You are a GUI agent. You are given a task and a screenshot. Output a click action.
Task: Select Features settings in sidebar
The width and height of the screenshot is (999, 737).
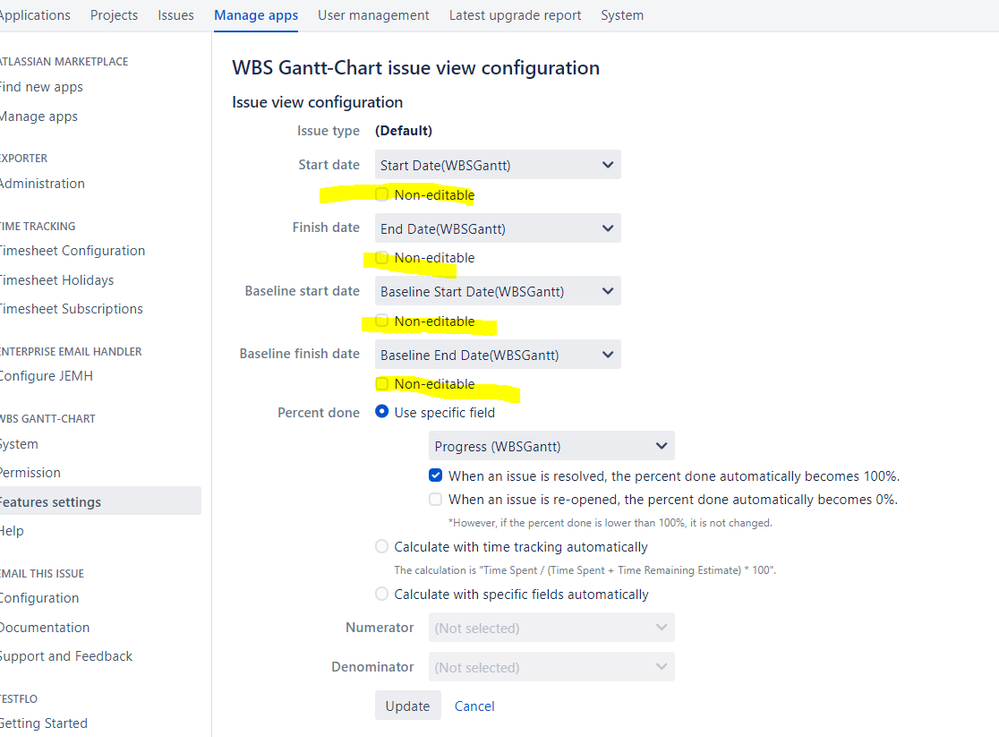click(100, 501)
